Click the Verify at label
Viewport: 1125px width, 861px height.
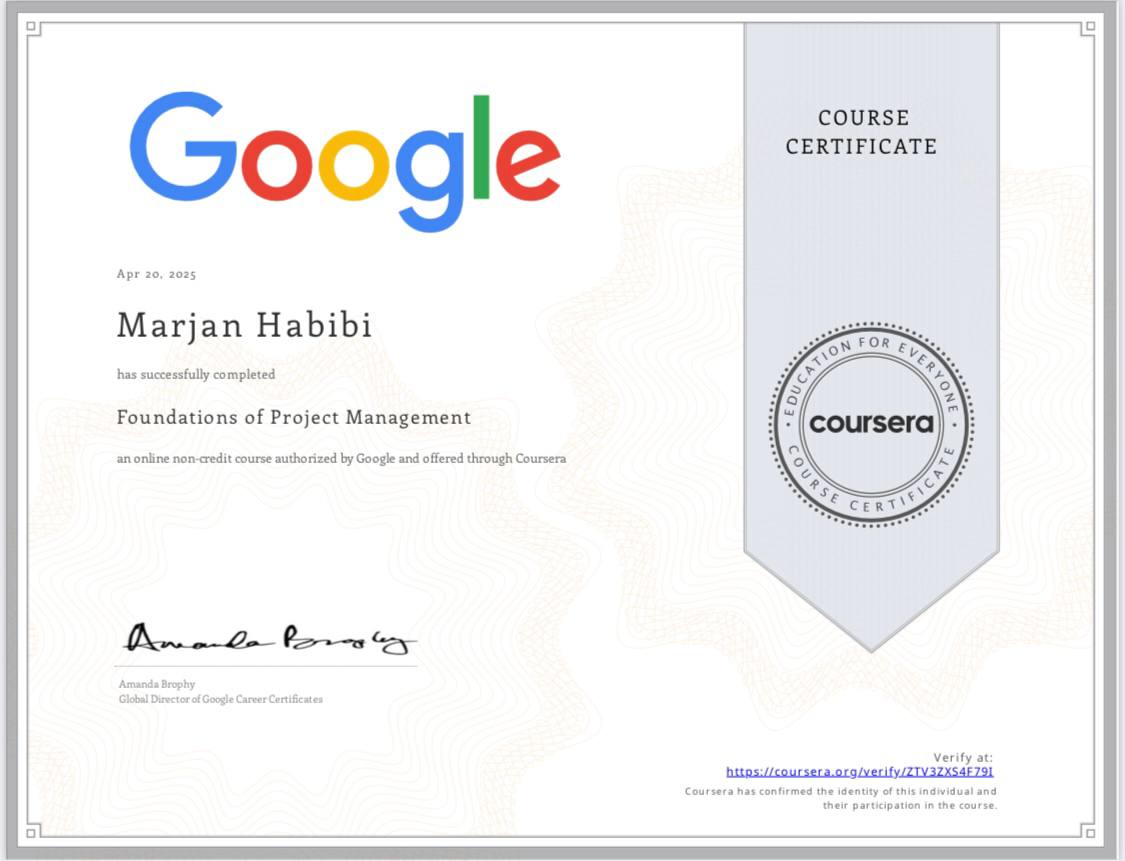pyautogui.click(x=964, y=757)
